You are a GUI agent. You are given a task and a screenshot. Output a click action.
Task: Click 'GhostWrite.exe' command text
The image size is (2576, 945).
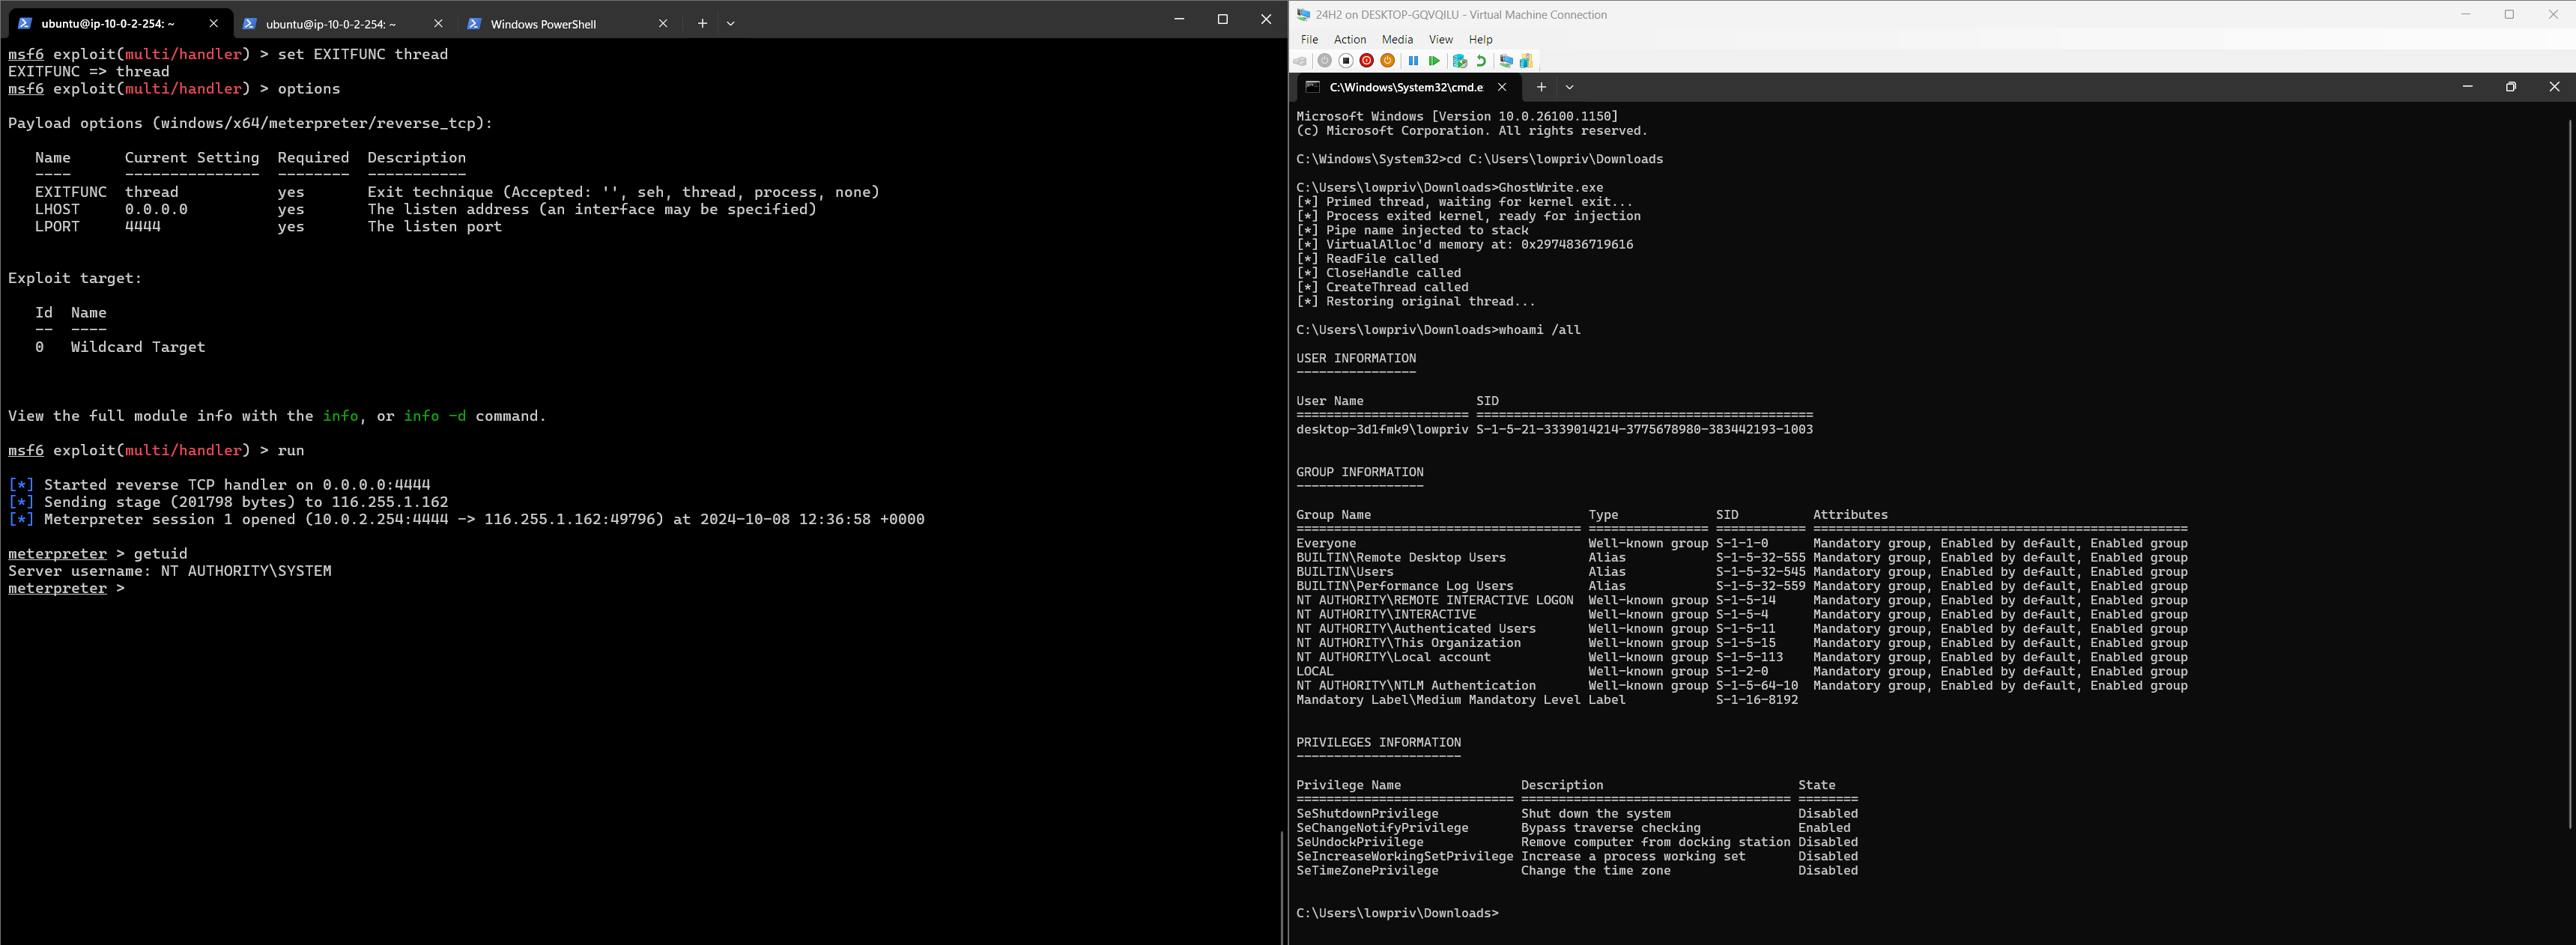click(x=1550, y=187)
